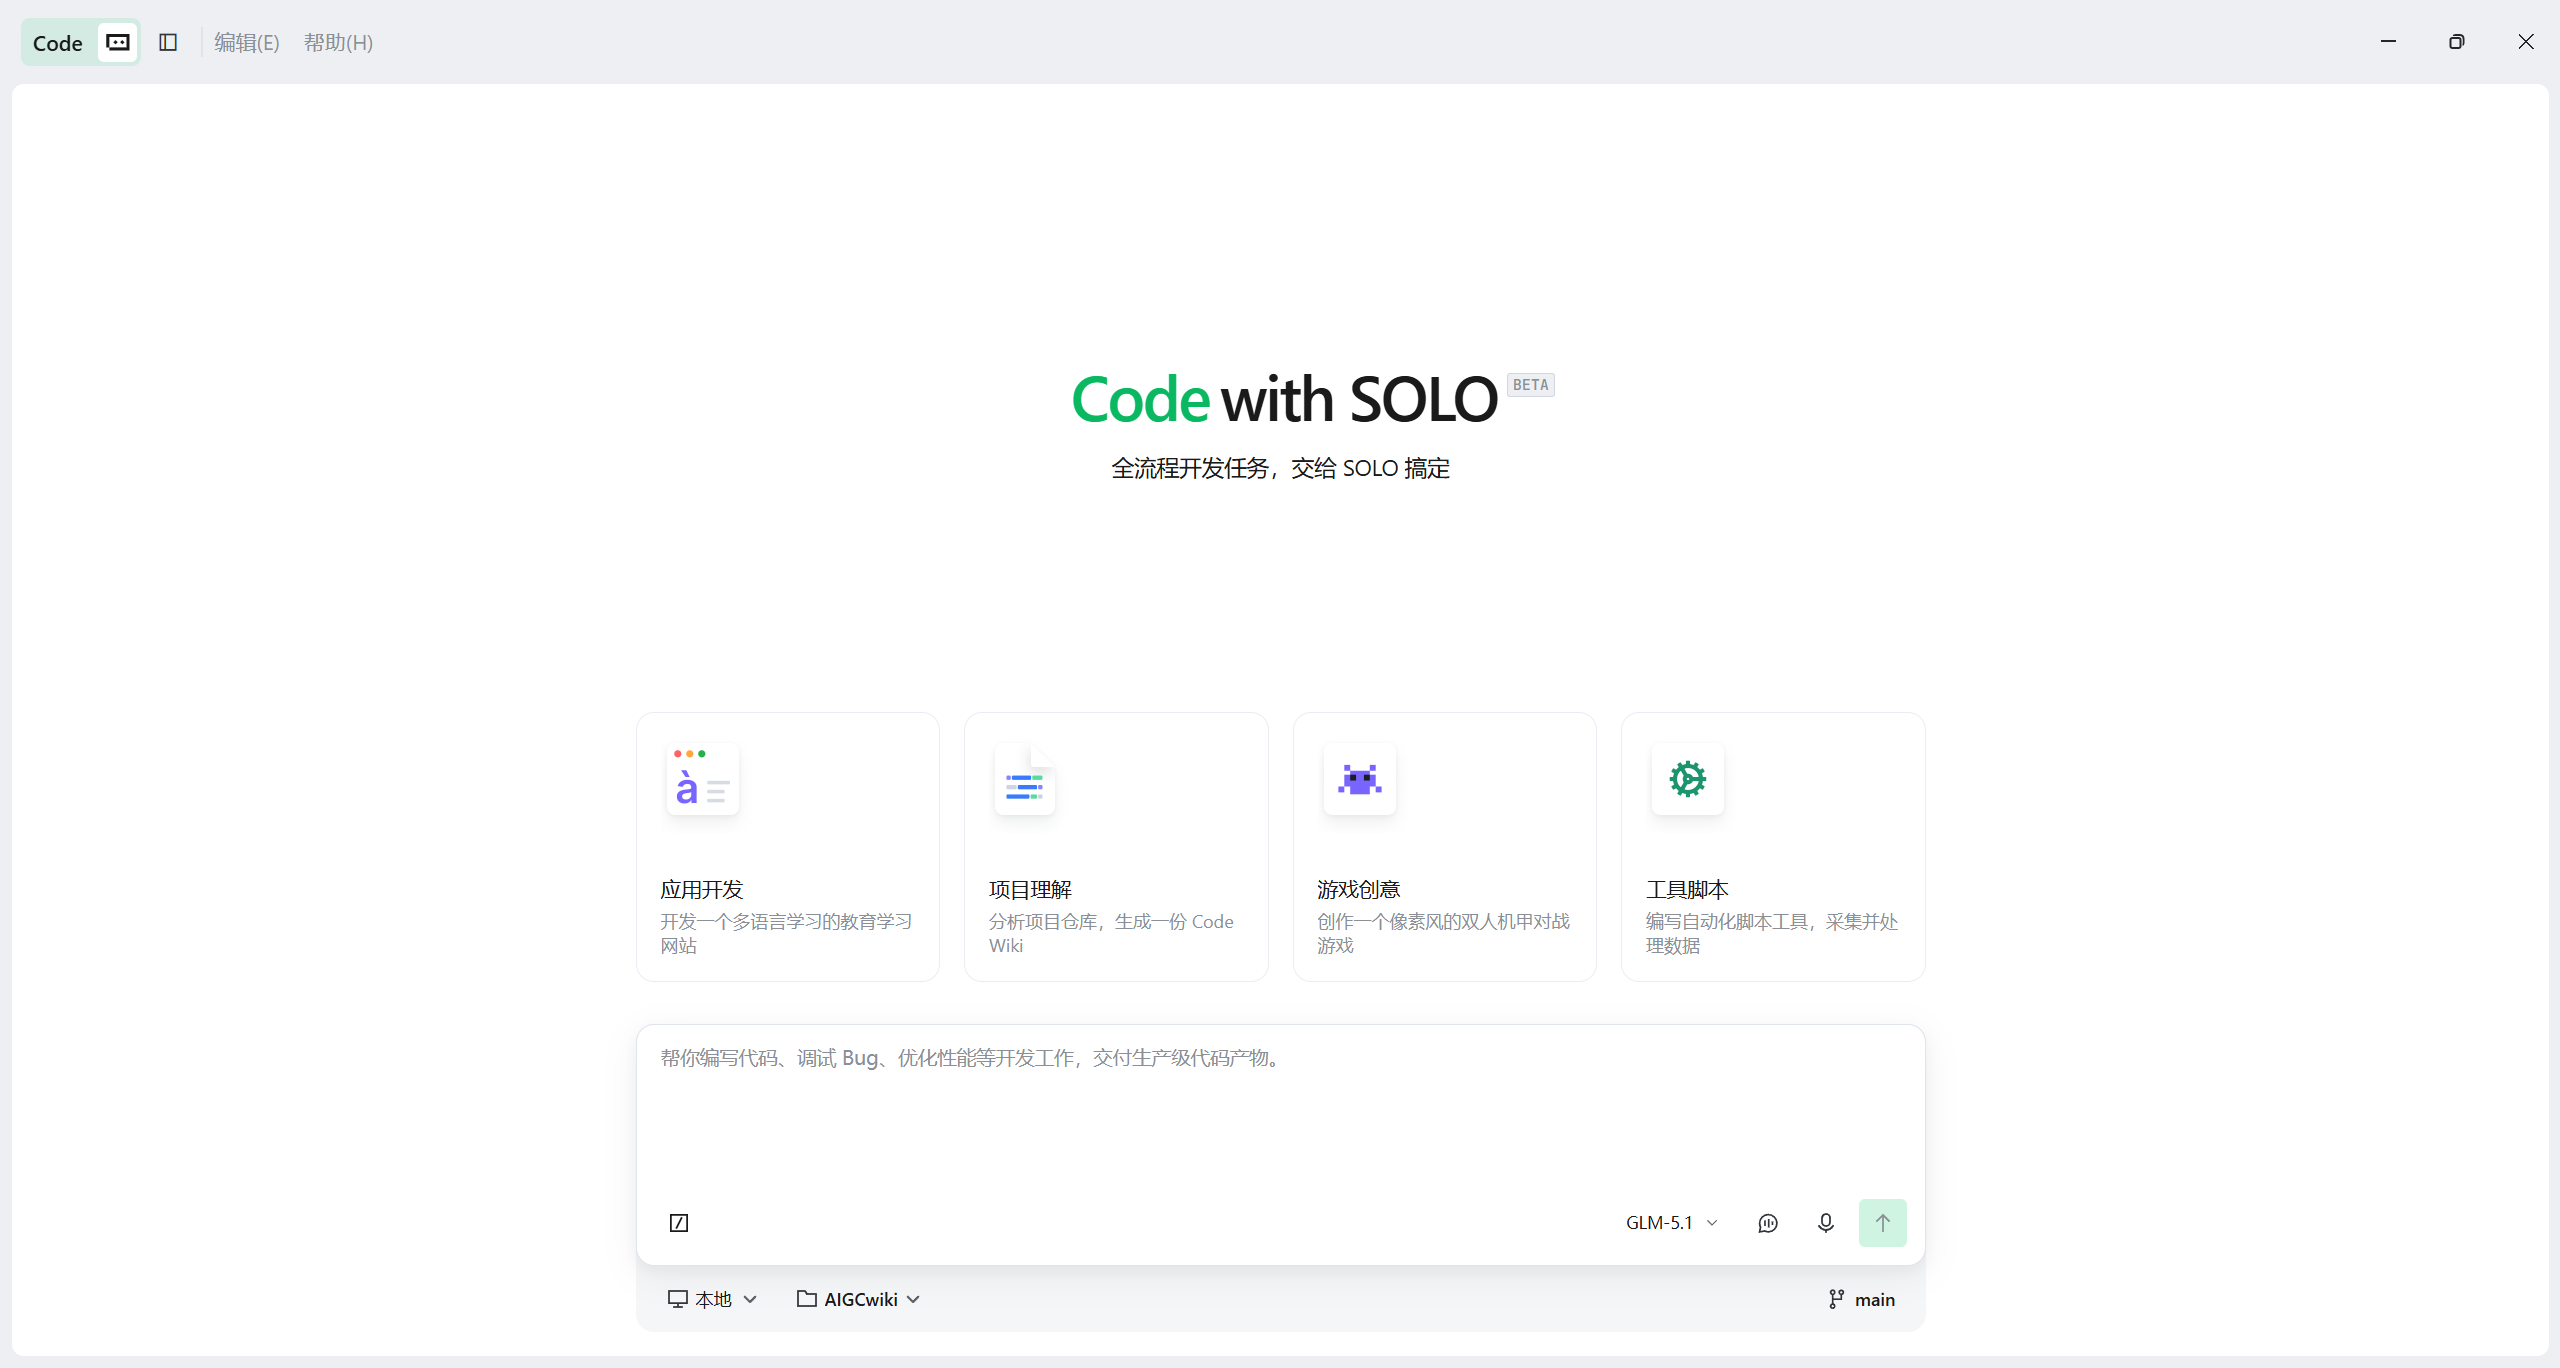Choose the 项目理解 suggestion card

(x=1116, y=847)
